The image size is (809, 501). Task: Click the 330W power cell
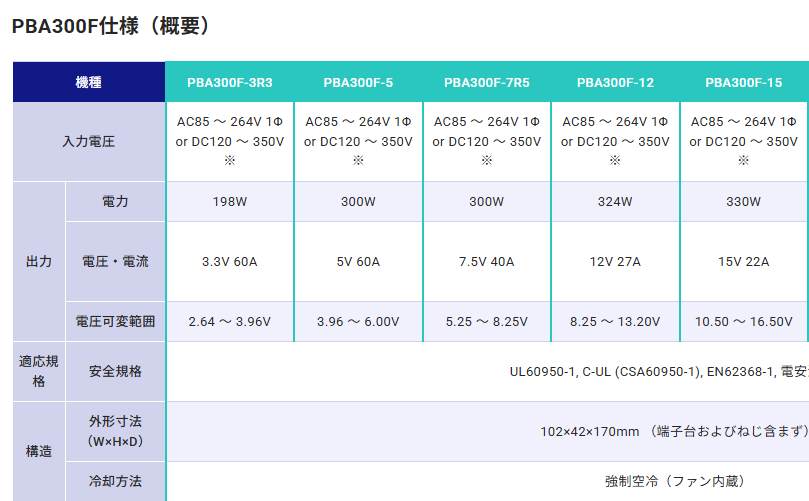[x=744, y=202]
